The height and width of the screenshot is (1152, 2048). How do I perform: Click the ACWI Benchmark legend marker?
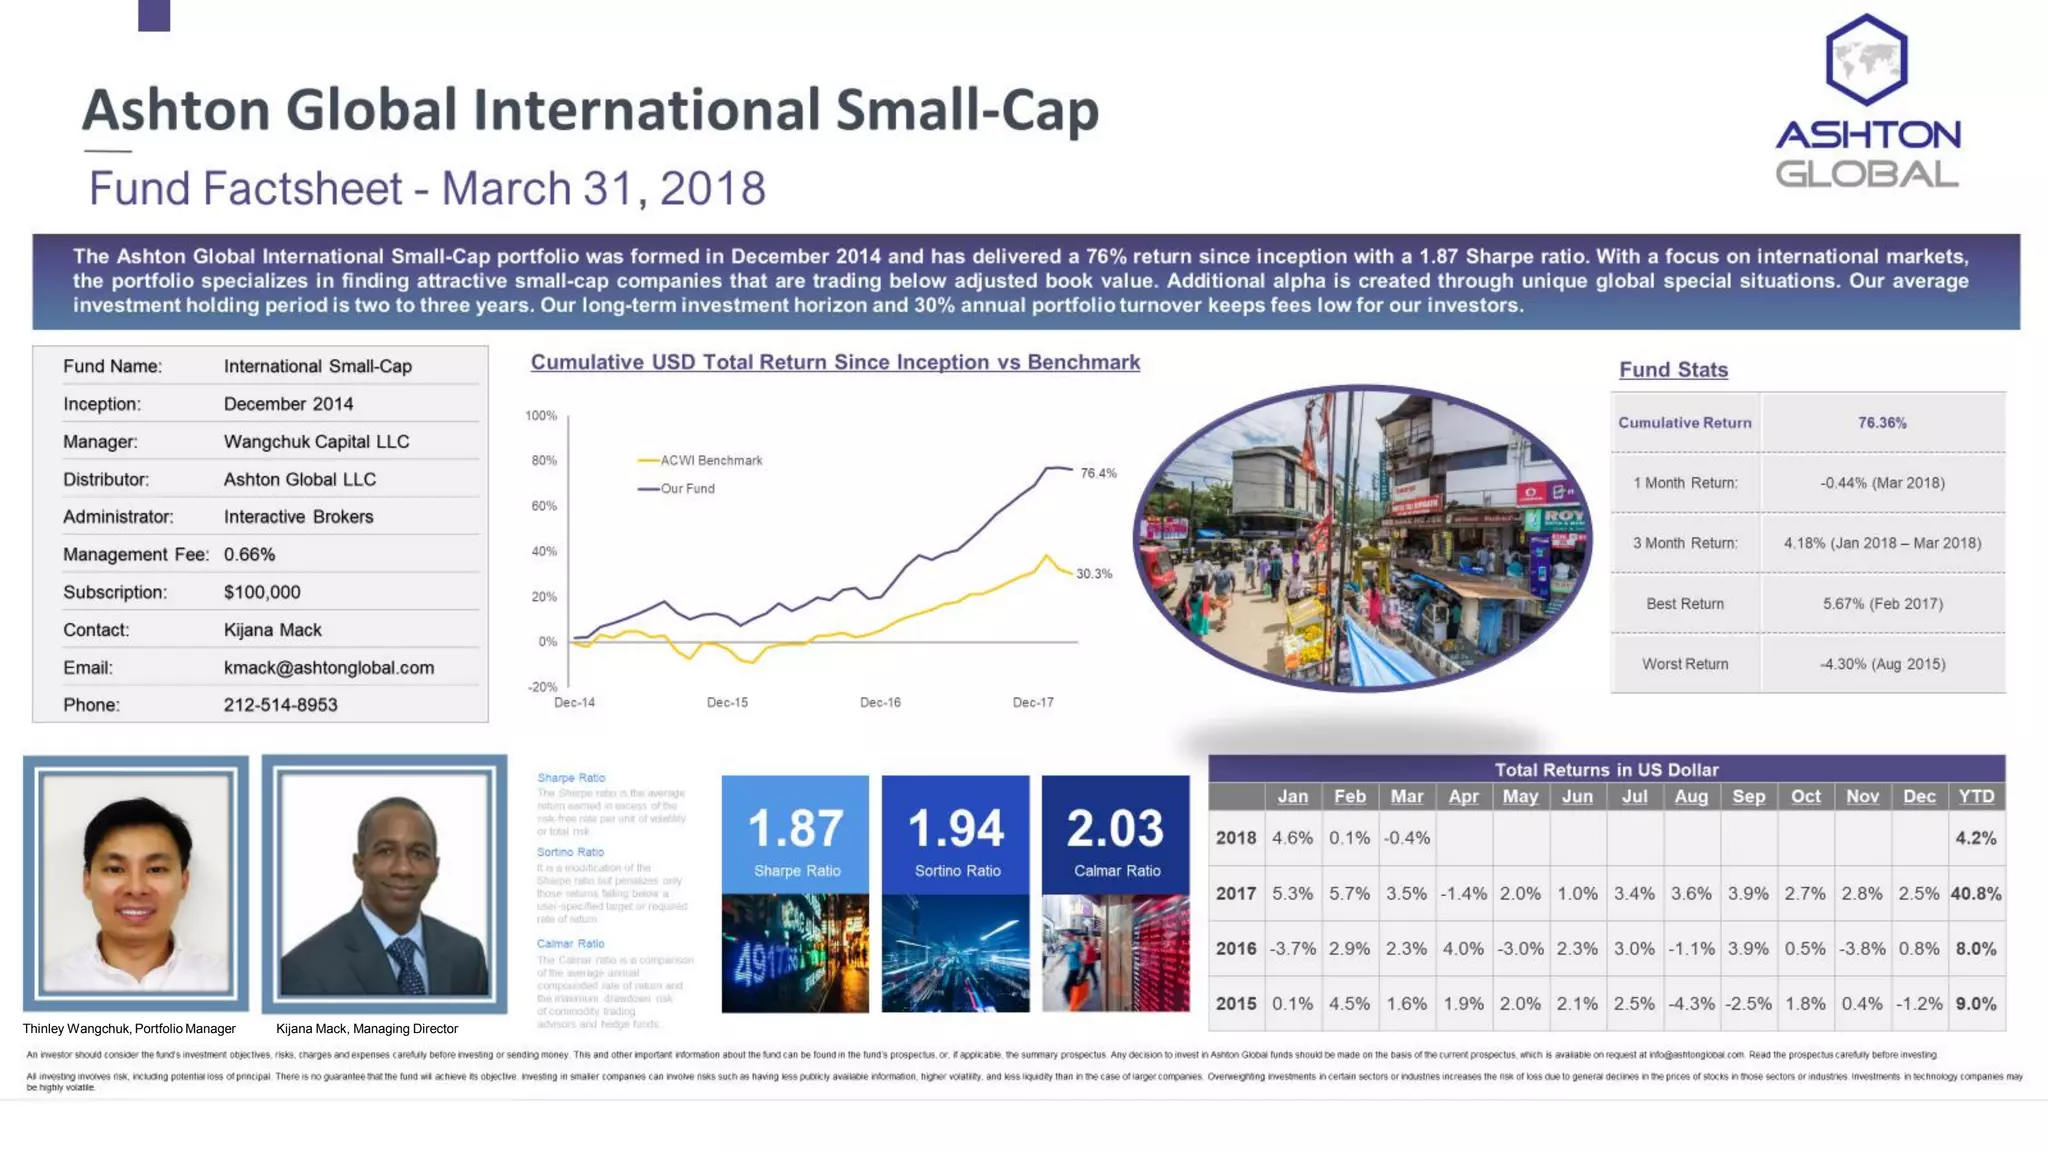pyautogui.click(x=648, y=461)
